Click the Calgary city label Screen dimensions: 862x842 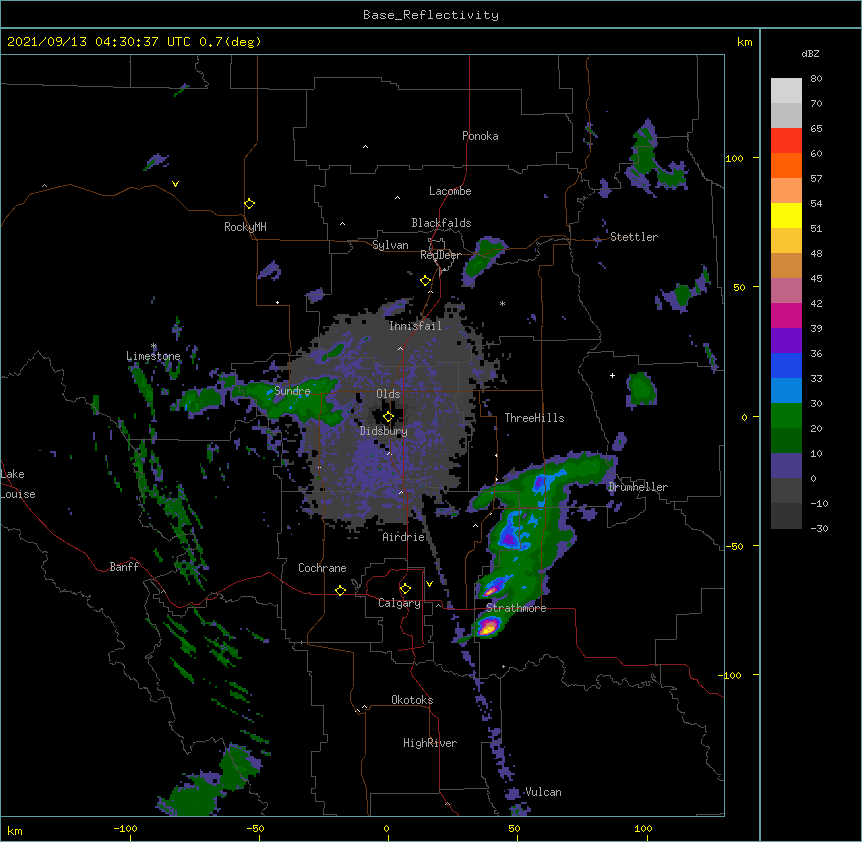pyautogui.click(x=399, y=603)
